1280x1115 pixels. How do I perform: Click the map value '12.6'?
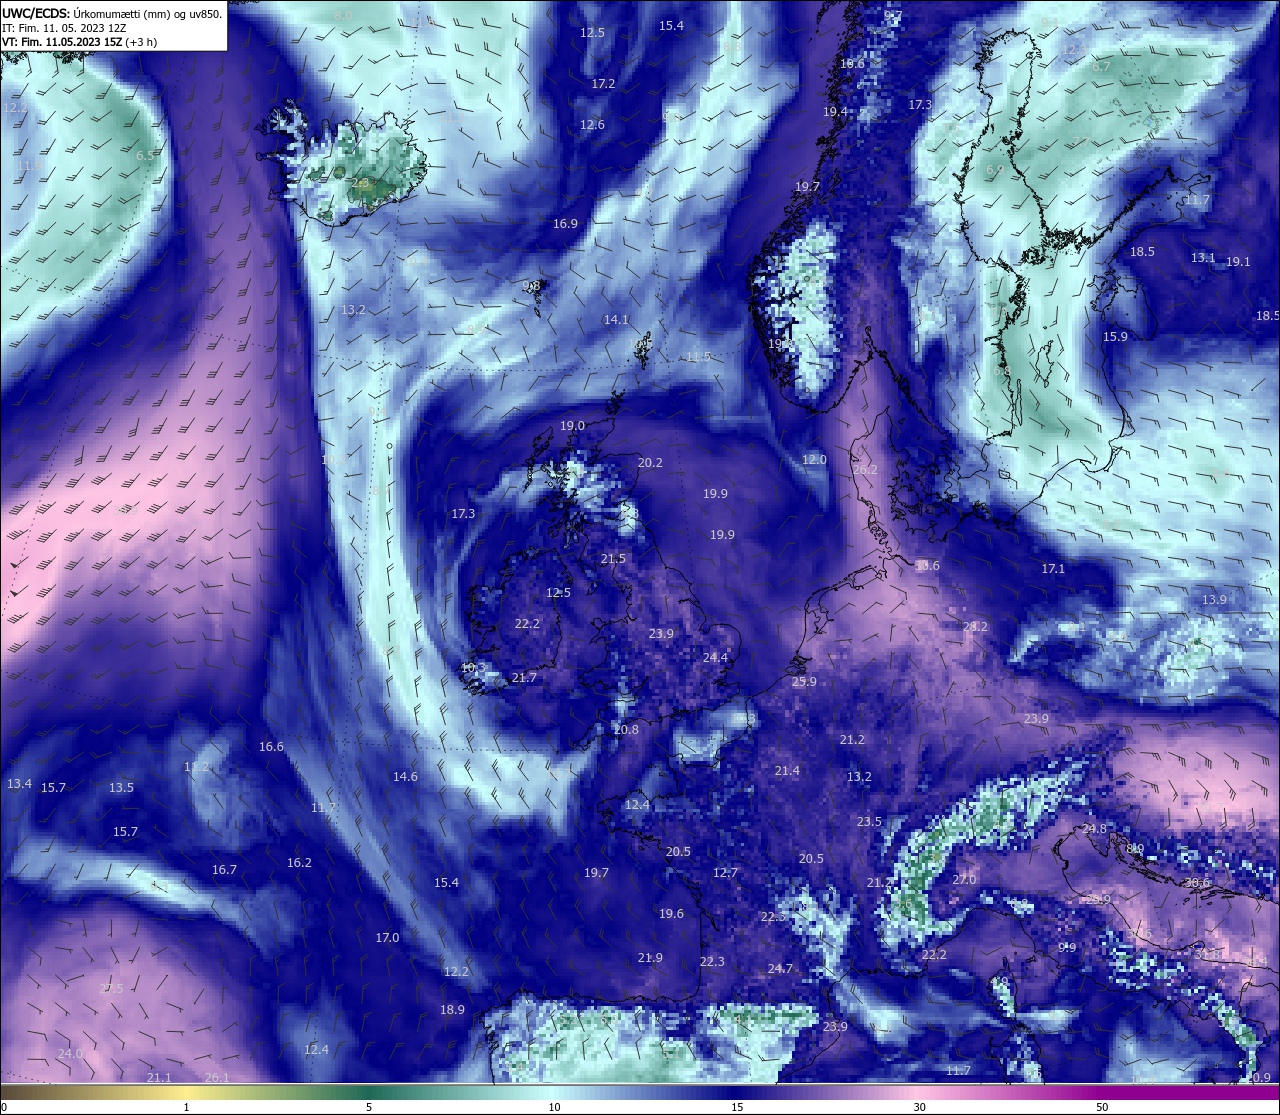click(592, 125)
